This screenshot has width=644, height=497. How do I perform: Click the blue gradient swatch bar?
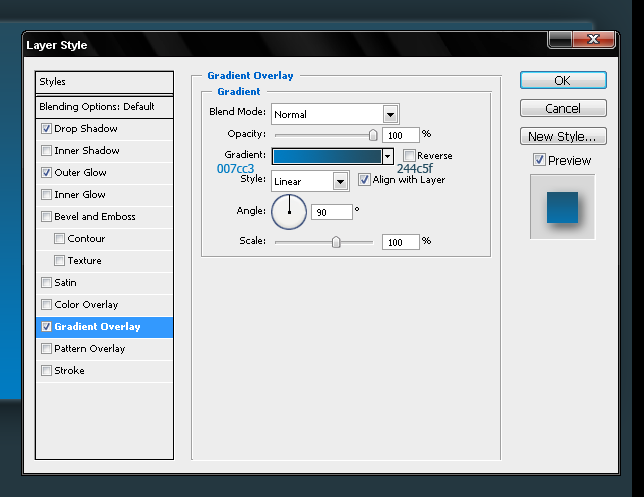(326, 156)
